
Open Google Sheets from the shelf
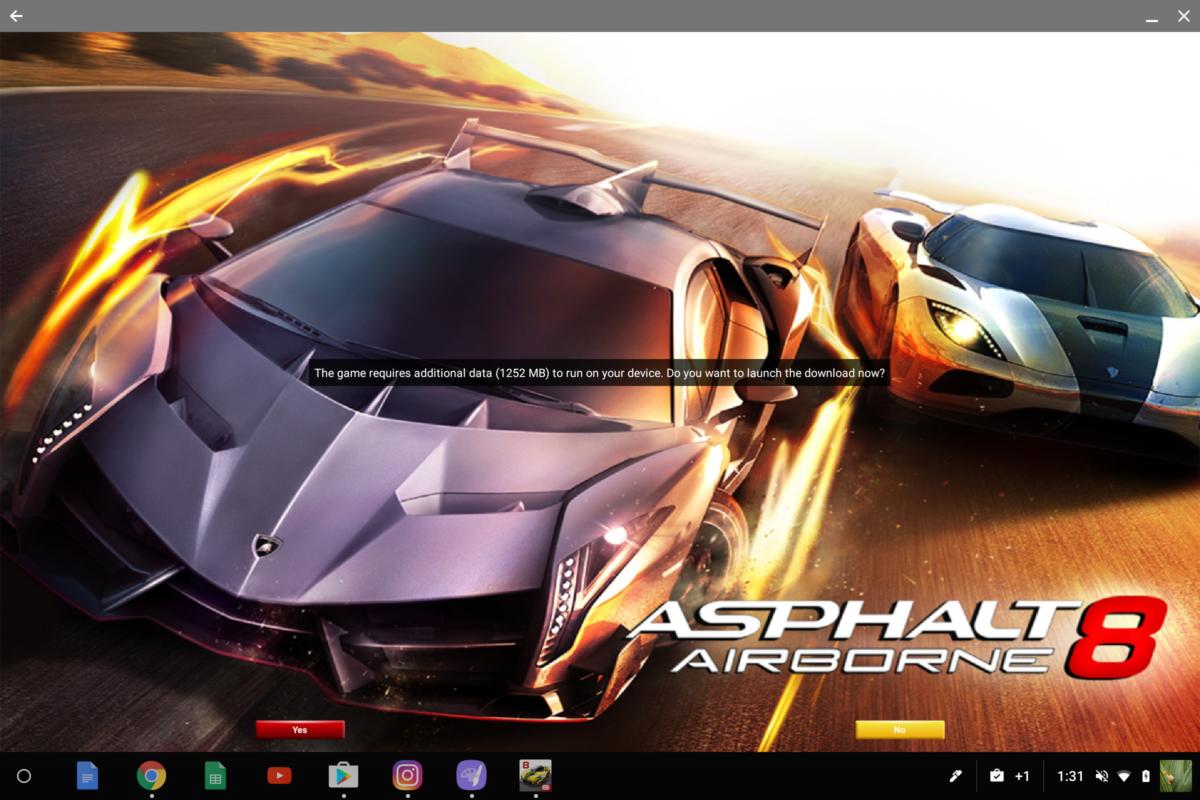pyautogui.click(x=215, y=775)
